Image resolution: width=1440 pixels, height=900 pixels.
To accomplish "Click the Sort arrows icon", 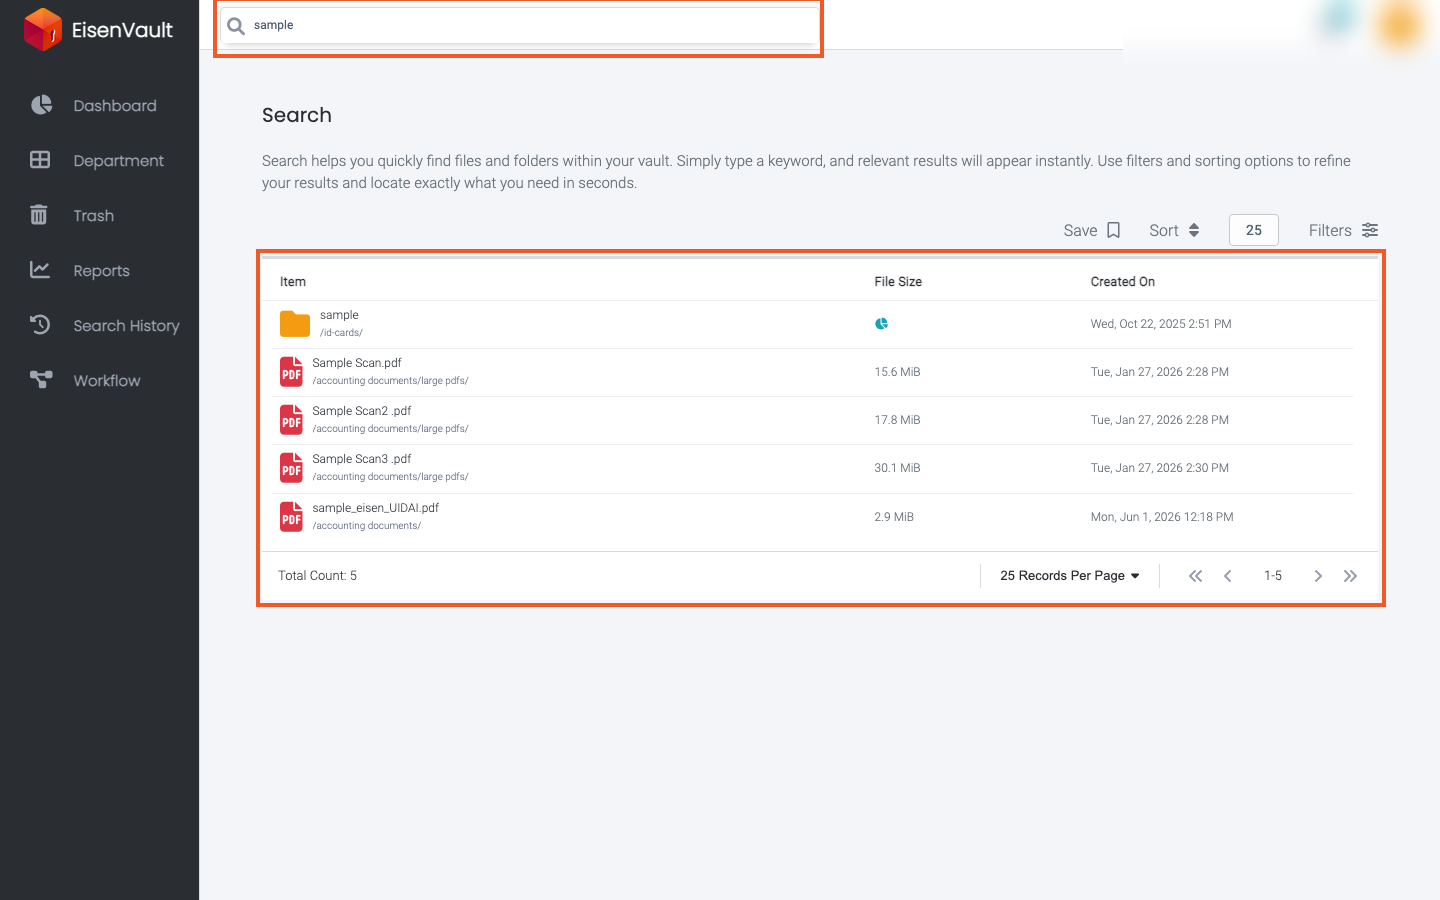I will click(1193, 230).
